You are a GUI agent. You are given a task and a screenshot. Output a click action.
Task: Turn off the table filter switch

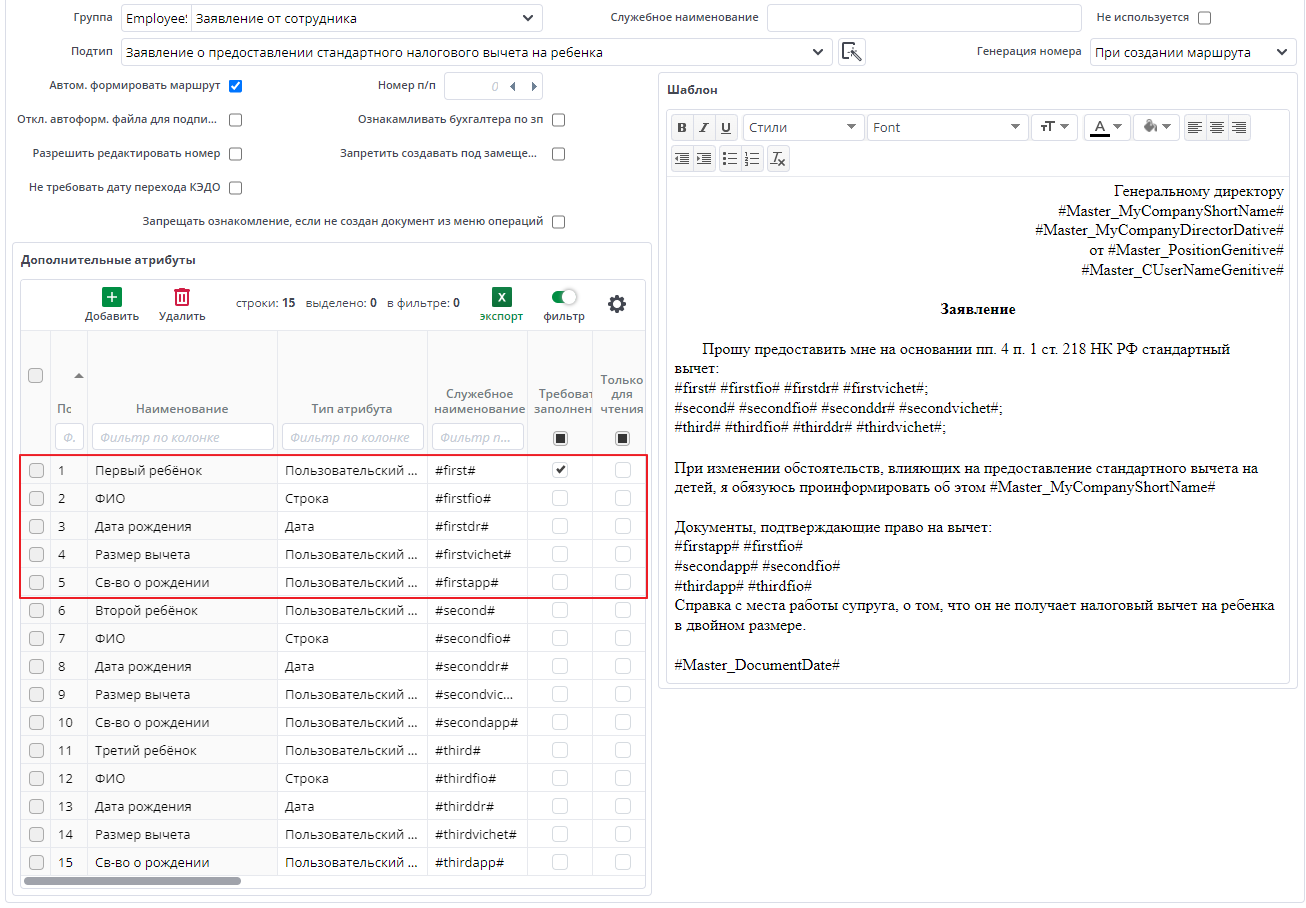[564, 297]
